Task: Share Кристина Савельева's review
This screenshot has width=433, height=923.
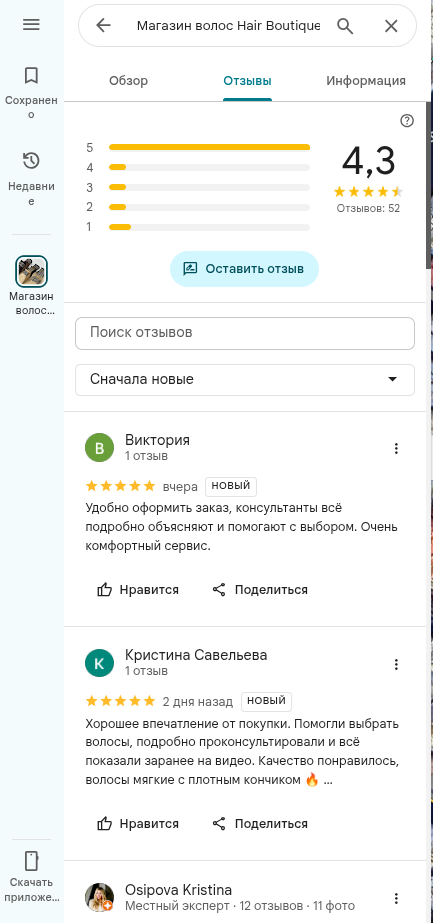Action: pos(259,824)
